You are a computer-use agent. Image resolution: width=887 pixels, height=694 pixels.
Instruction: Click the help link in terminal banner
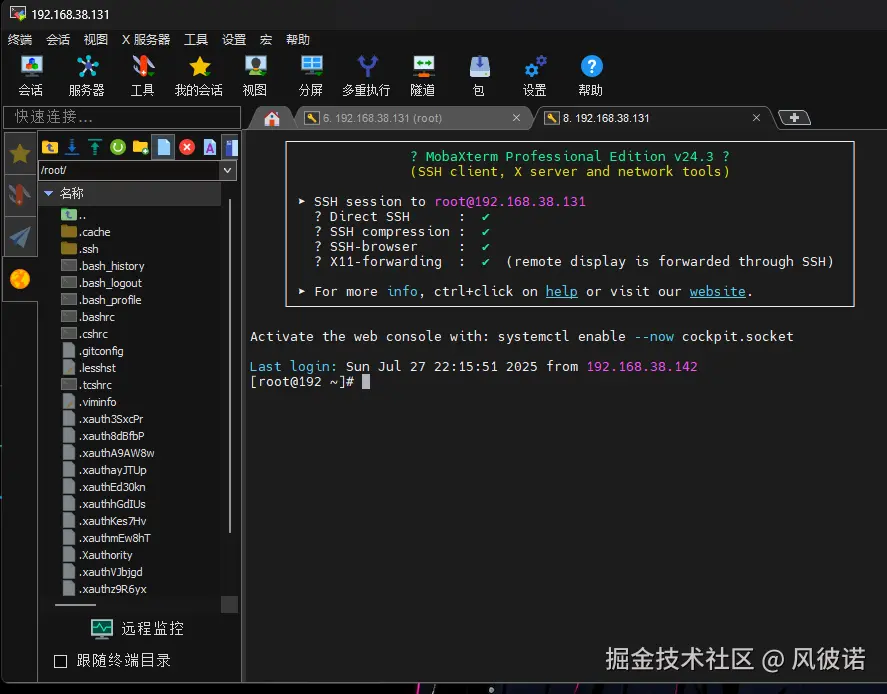pos(561,291)
